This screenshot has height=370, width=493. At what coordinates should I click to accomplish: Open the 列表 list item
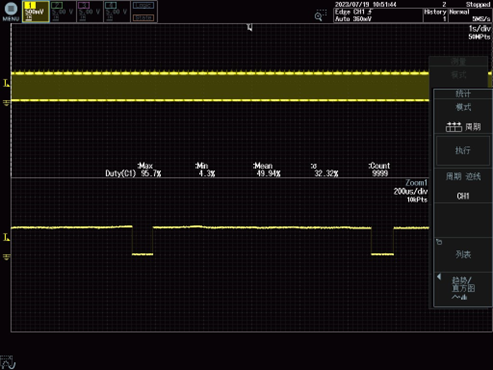point(463,254)
